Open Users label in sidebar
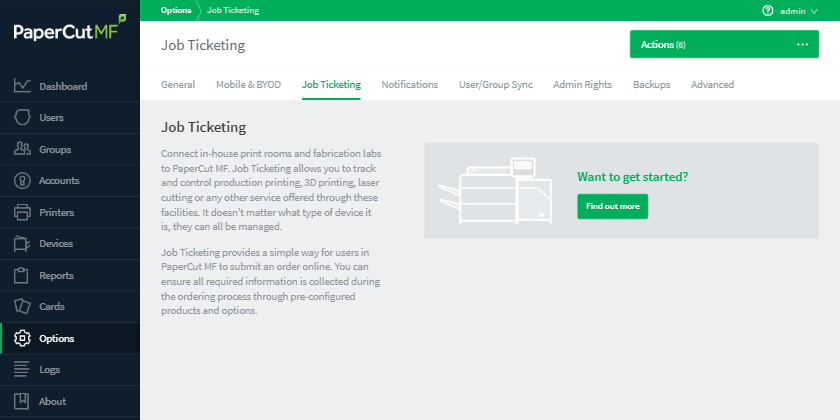This screenshot has height=420, width=840. (51, 117)
